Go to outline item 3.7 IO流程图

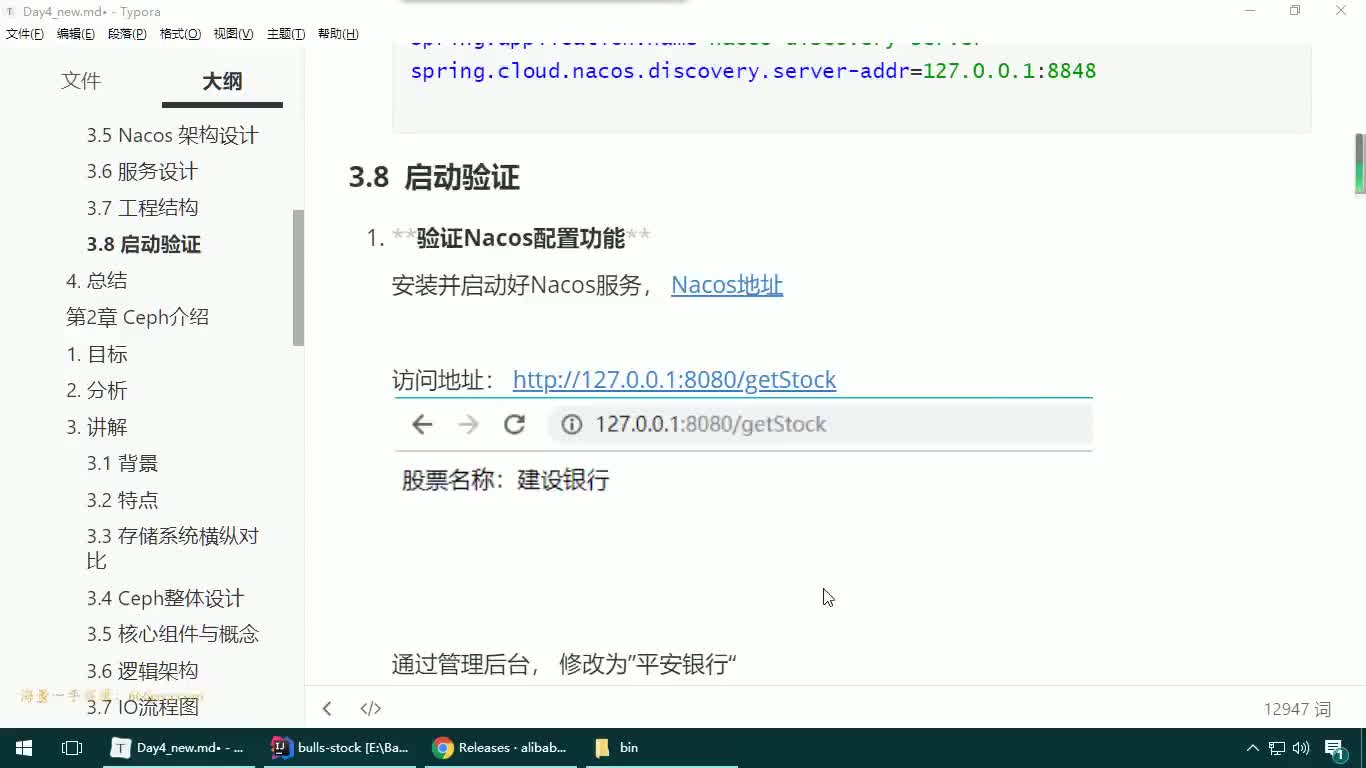(x=142, y=707)
